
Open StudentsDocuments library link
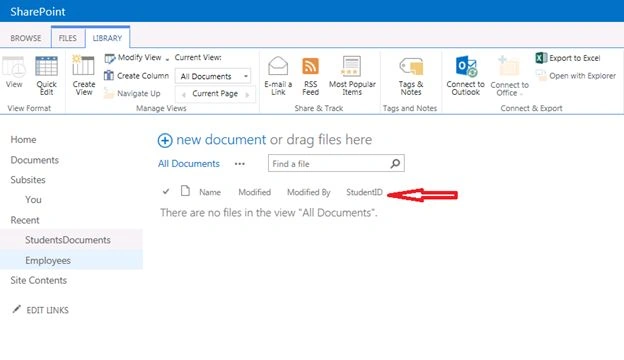[68, 240]
